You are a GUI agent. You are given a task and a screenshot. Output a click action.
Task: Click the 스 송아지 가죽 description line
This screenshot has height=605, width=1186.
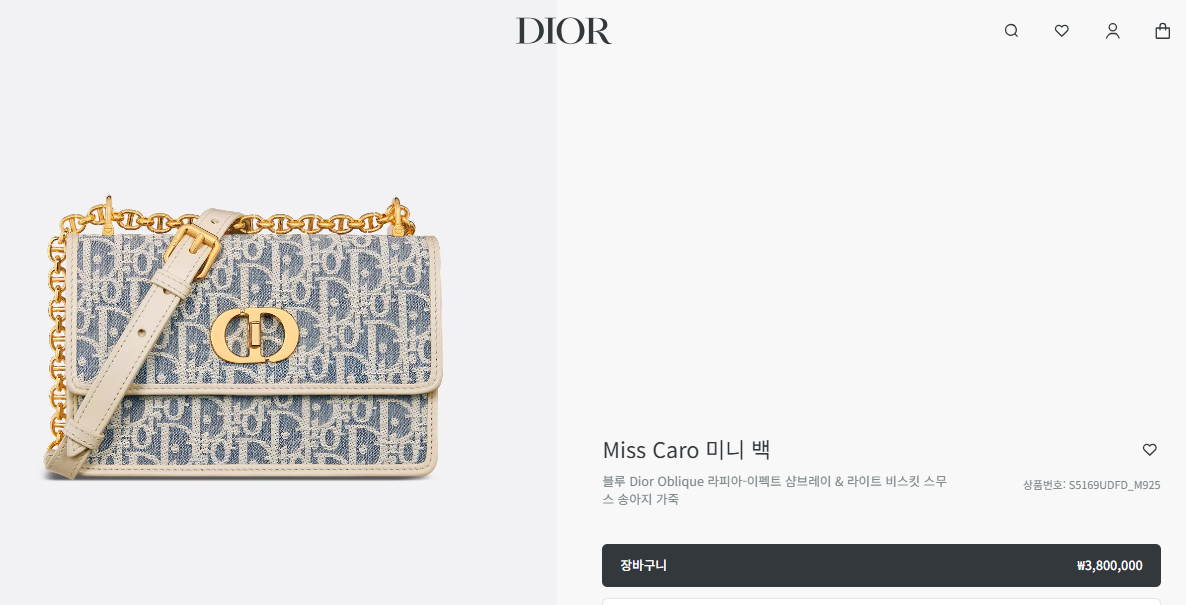coord(640,499)
